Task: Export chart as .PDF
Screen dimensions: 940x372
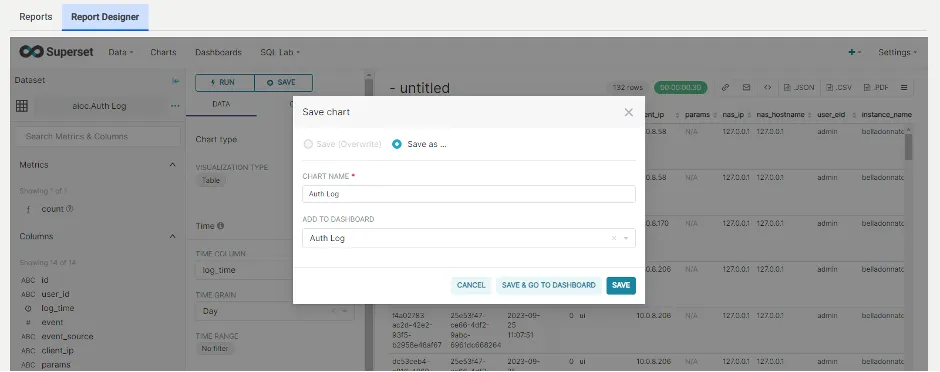Action: point(876,87)
